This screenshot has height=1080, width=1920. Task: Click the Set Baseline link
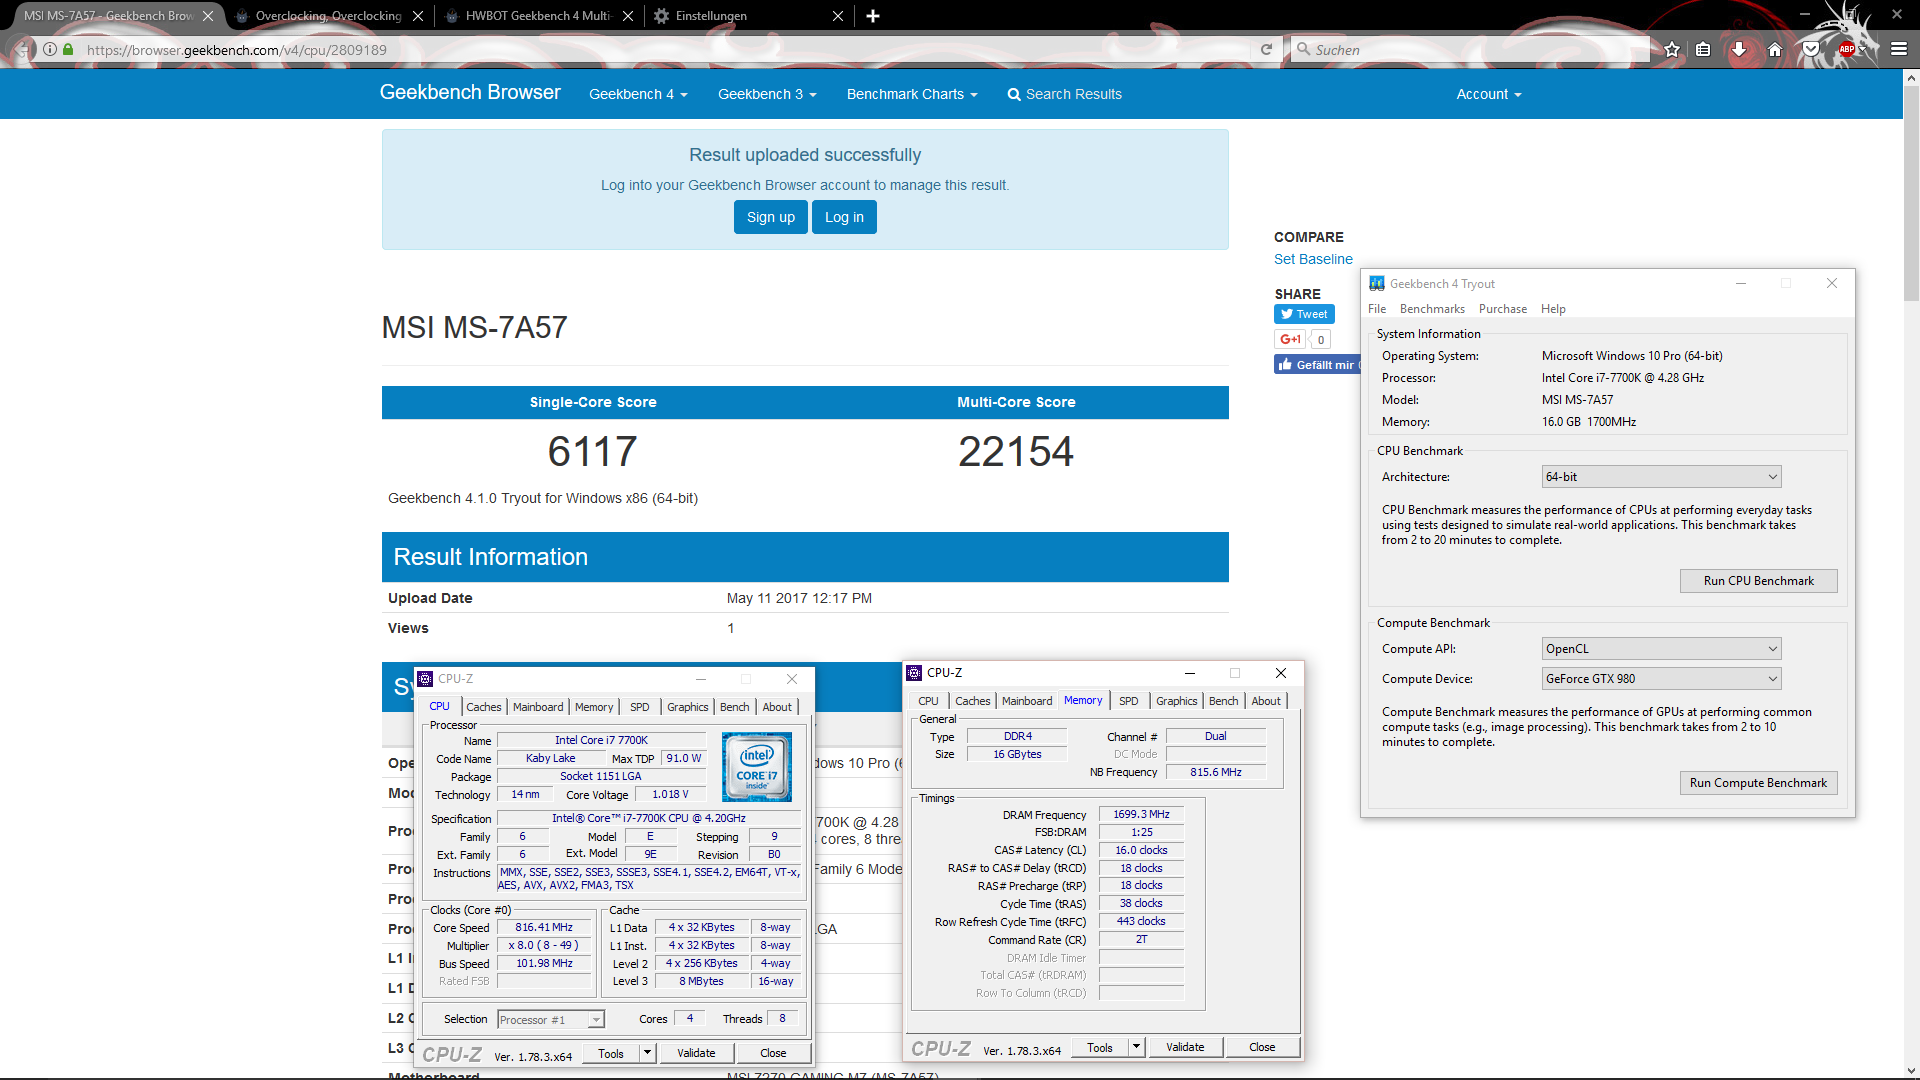click(1313, 259)
